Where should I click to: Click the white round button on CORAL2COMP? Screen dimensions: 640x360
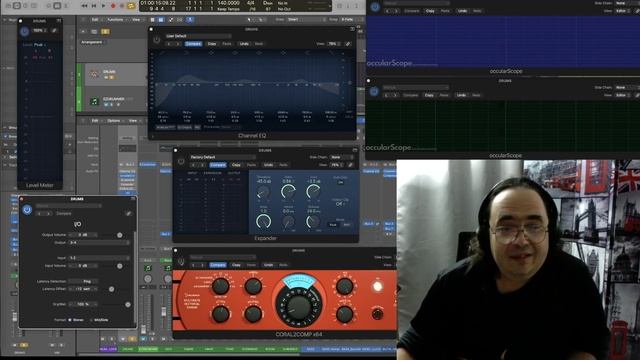click(x=378, y=287)
